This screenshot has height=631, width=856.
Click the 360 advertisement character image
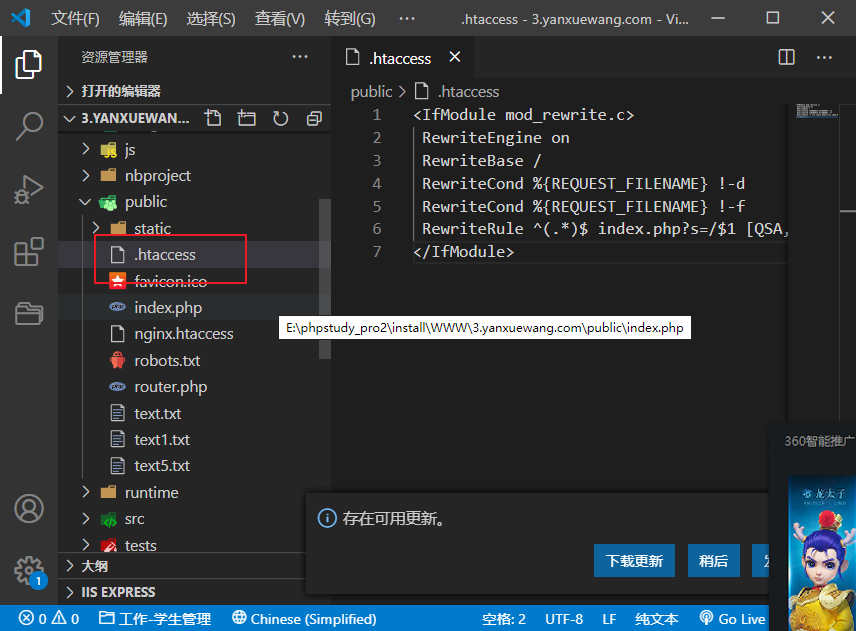(822, 552)
